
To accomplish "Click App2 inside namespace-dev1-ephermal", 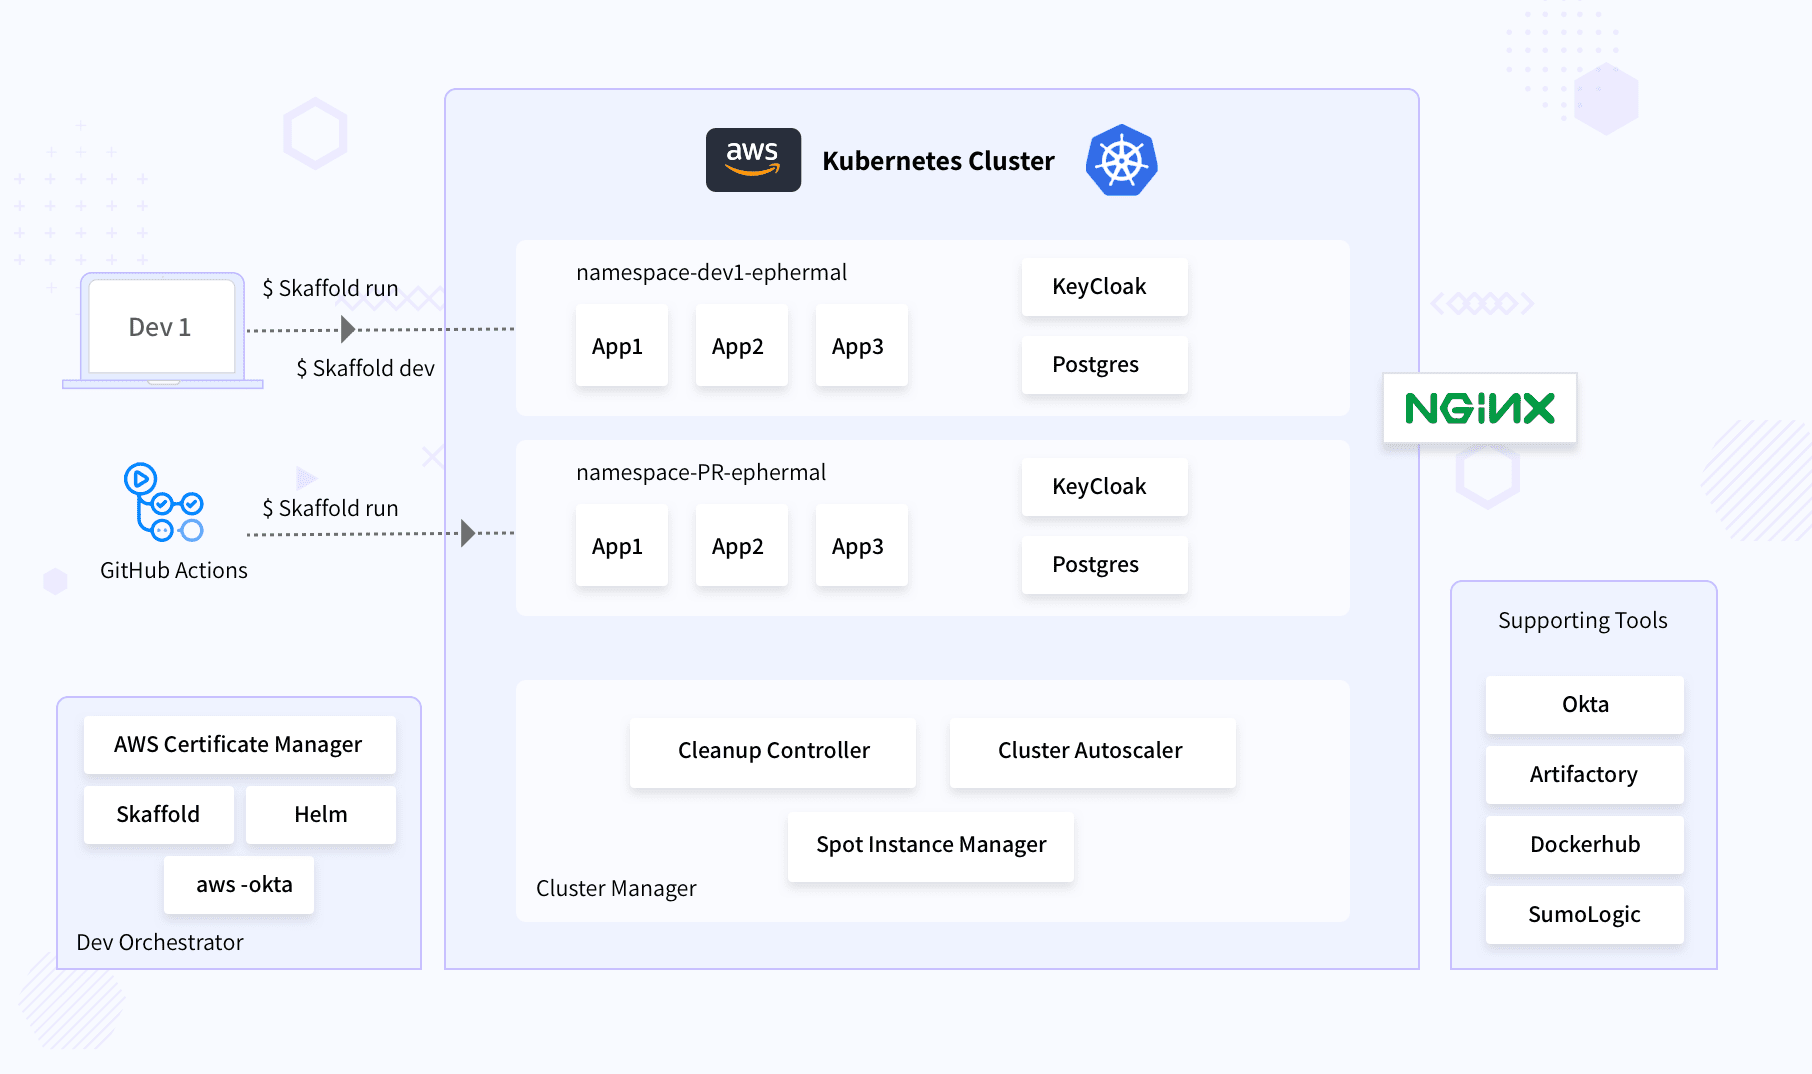I will (740, 346).
